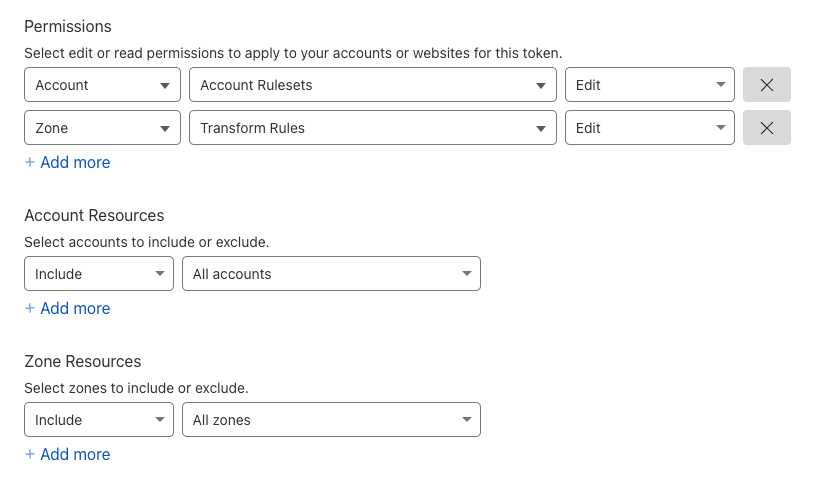The height and width of the screenshot is (481, 814).
Task: Click Add more under Account Resources
Action: pos(67,308)
